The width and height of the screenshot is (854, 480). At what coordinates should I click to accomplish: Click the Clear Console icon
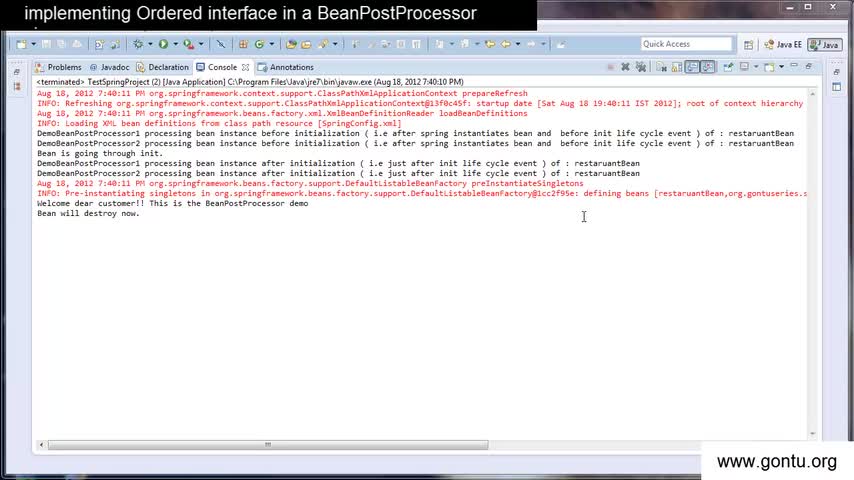[x=661, y=67]
